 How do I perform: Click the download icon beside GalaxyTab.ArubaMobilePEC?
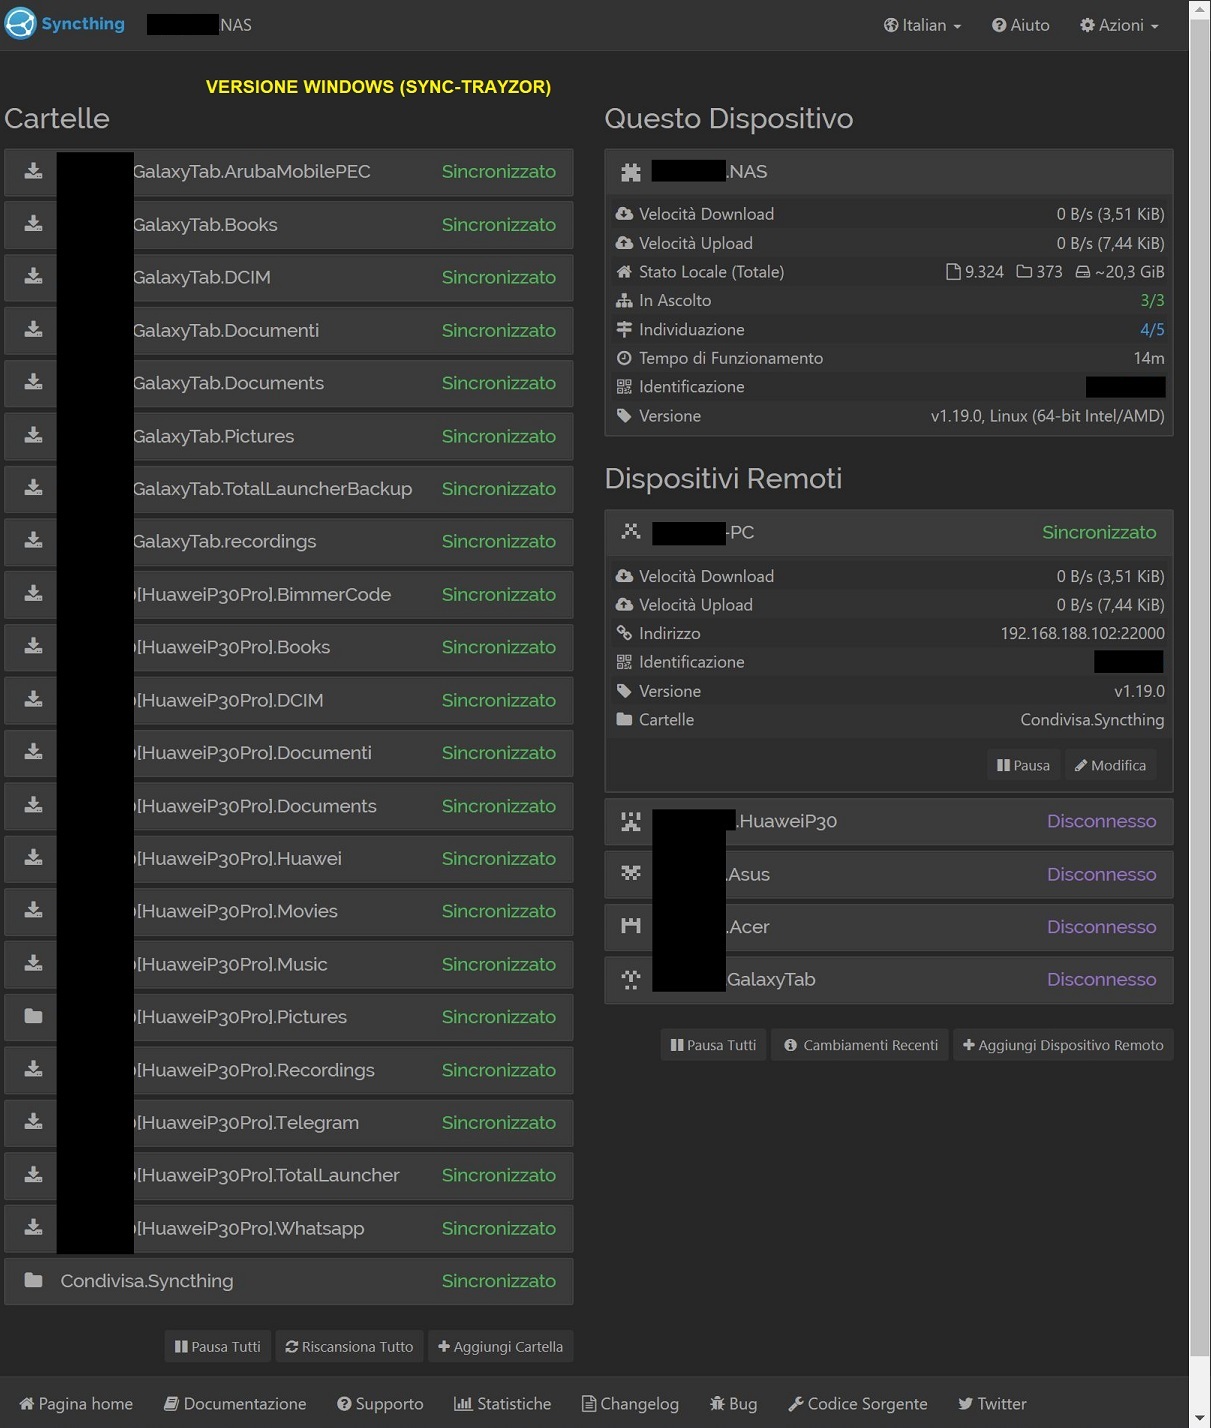click(33, 171)
